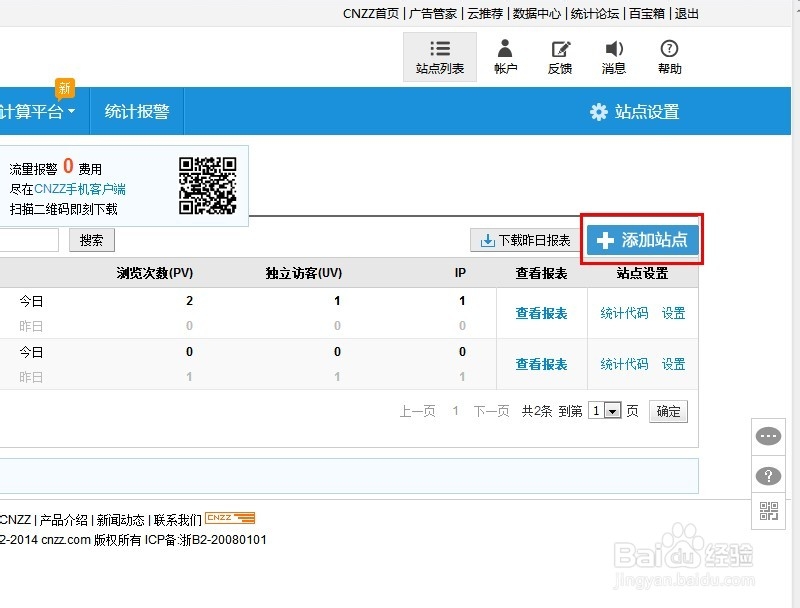Viewport: 800px width, 608px height.
Task: Open 数据中心 in the top links
Action: (537, 14)
